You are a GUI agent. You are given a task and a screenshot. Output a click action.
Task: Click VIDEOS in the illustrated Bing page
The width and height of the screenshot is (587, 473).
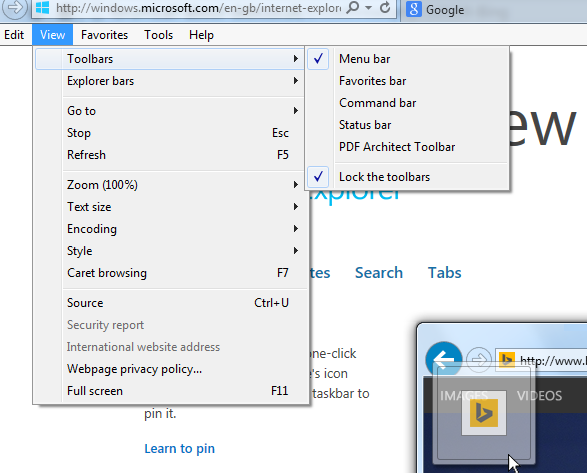(539, 395)
